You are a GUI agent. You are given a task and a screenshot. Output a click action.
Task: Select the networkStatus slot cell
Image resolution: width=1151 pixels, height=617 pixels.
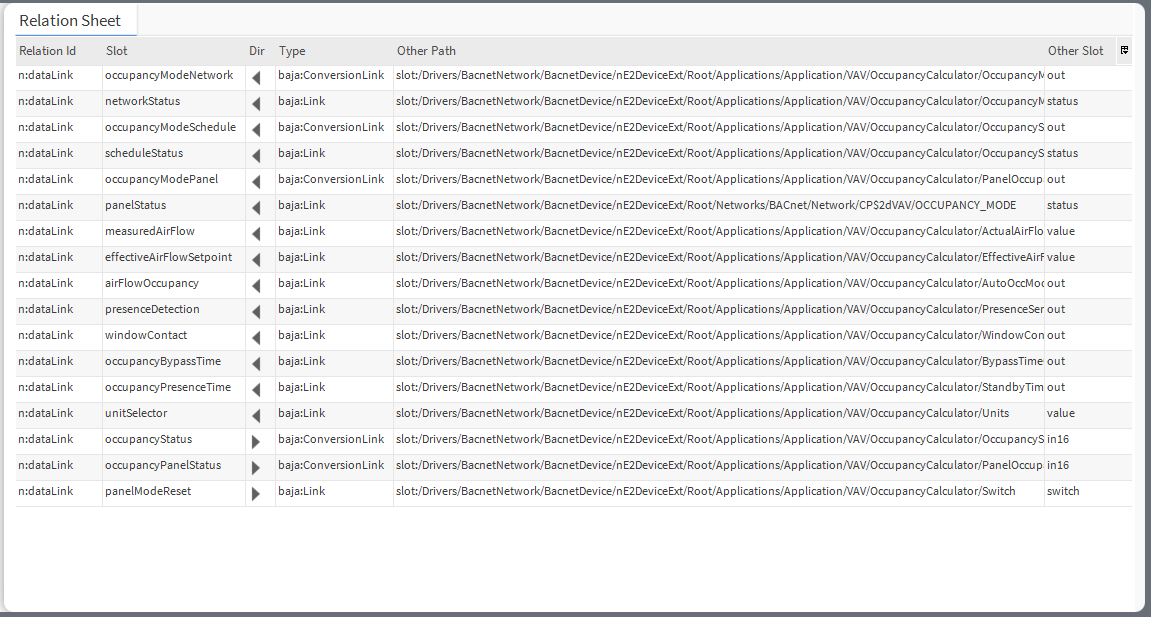pyautogui.click(x=143, y=101)
